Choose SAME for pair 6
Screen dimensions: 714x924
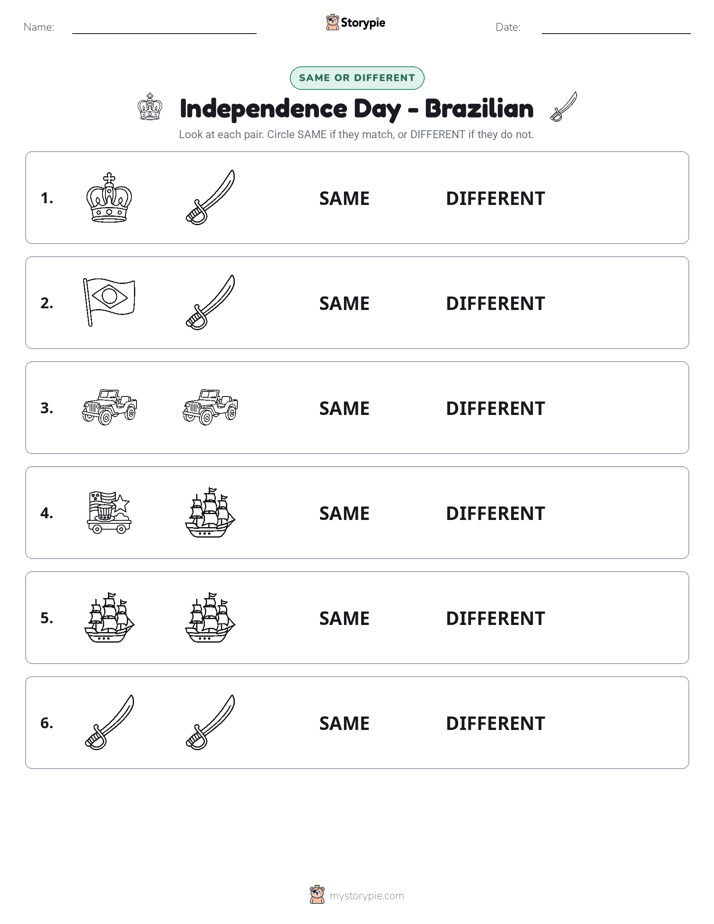344,722
